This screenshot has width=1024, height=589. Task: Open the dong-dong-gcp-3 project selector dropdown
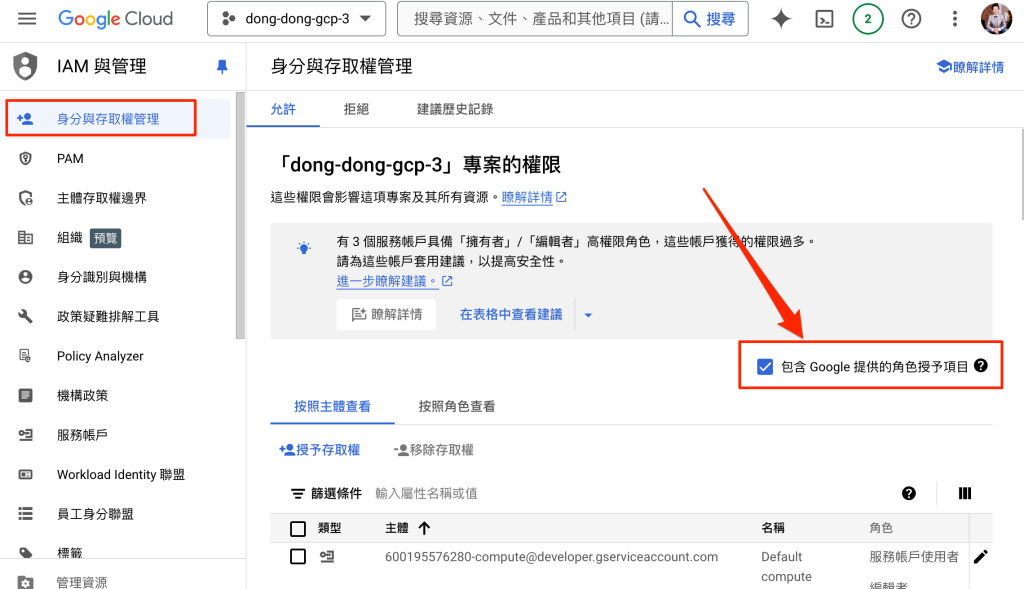pos(296,19)
